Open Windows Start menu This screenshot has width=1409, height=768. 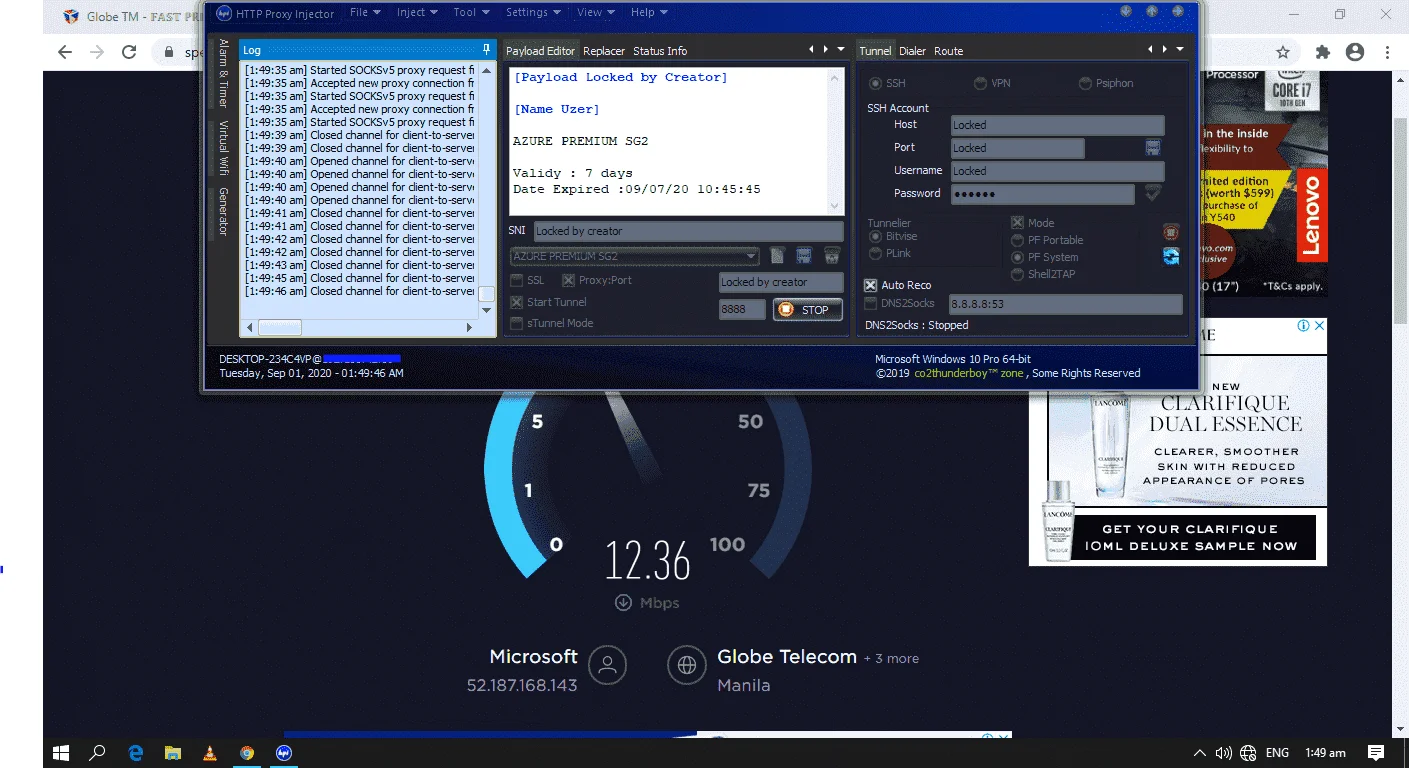tap(61, 753)
